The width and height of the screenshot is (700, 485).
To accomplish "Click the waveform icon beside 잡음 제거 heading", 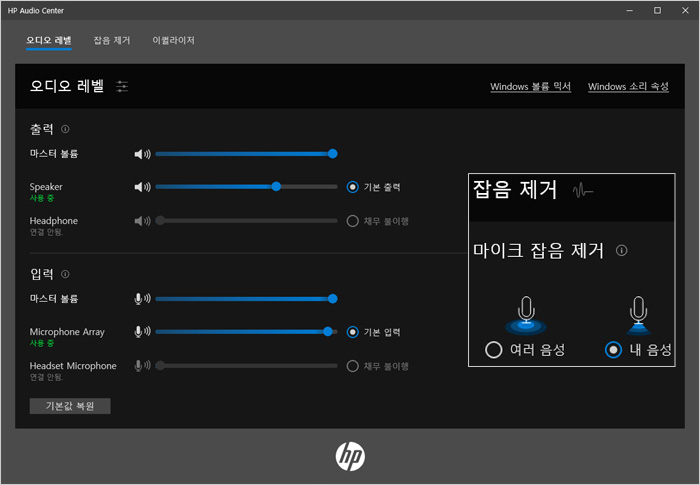I will point(583,191).
